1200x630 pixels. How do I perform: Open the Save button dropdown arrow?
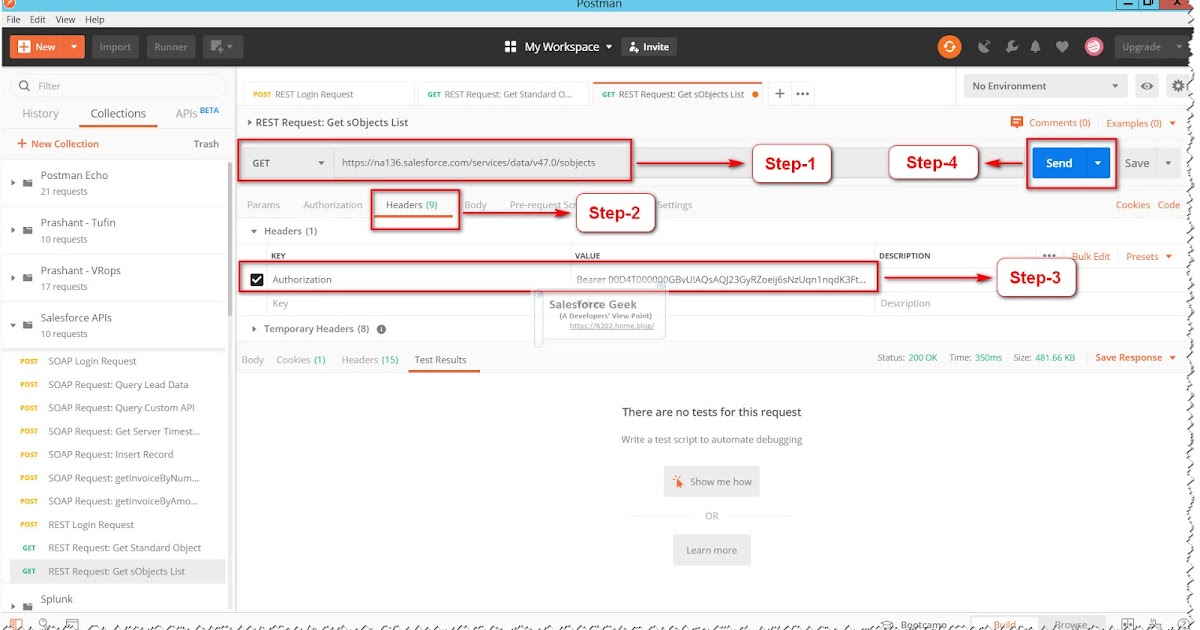coord(1167,163)
